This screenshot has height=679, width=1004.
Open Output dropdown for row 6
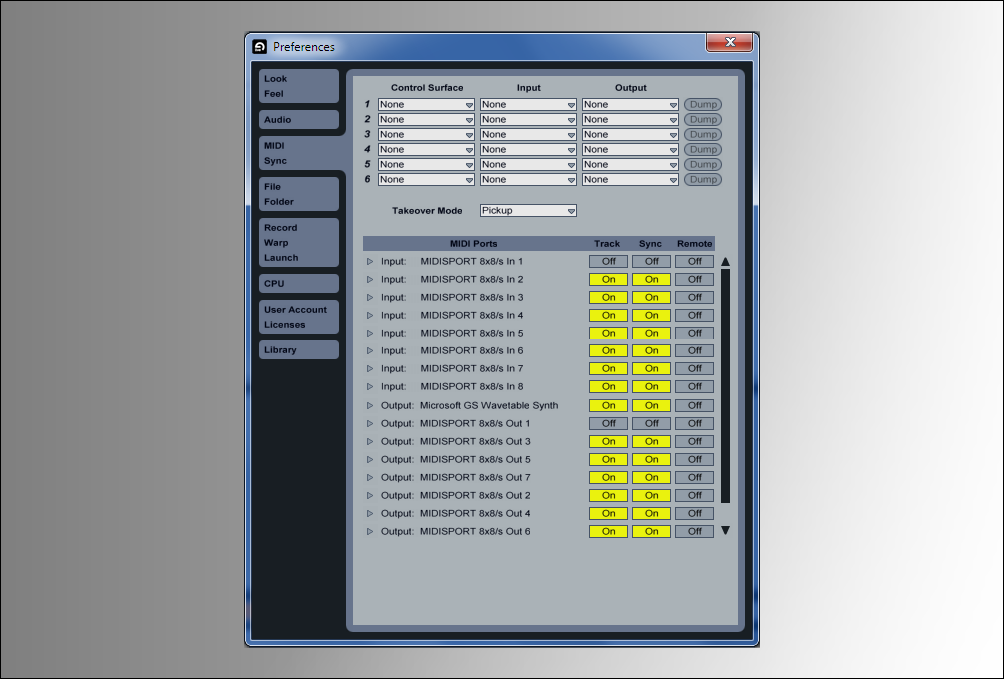tap(630, 180)
